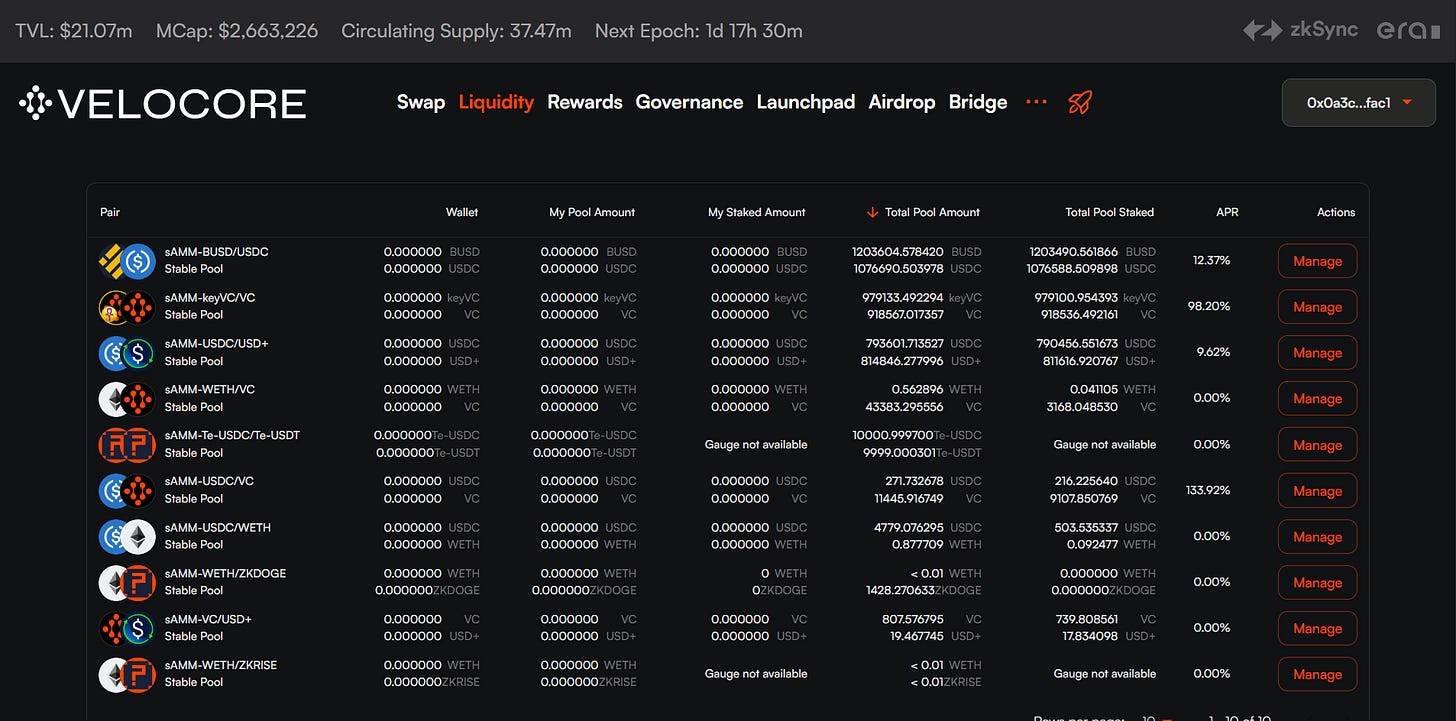Screen dimensions: 1456x721
Task: Click token icons of sAMM-USDC/USD+ pair
Action: coord(127,353)
